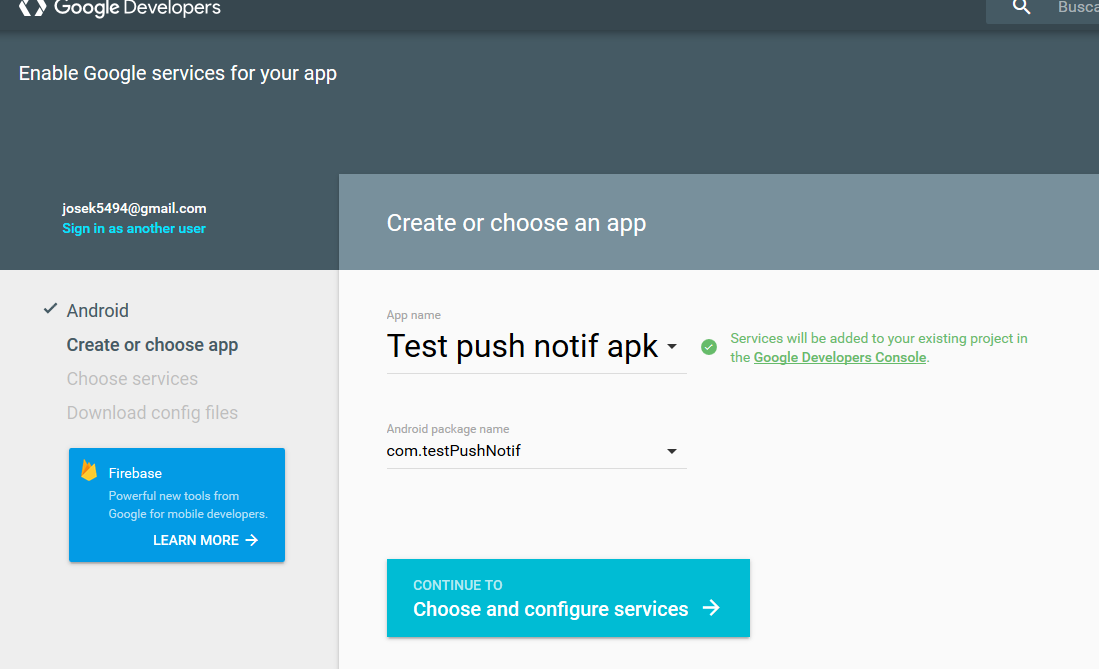Open the Google Developers Console link
Image resolution: width=1099 pixels, height=669 pixels.
click(839, 357)
